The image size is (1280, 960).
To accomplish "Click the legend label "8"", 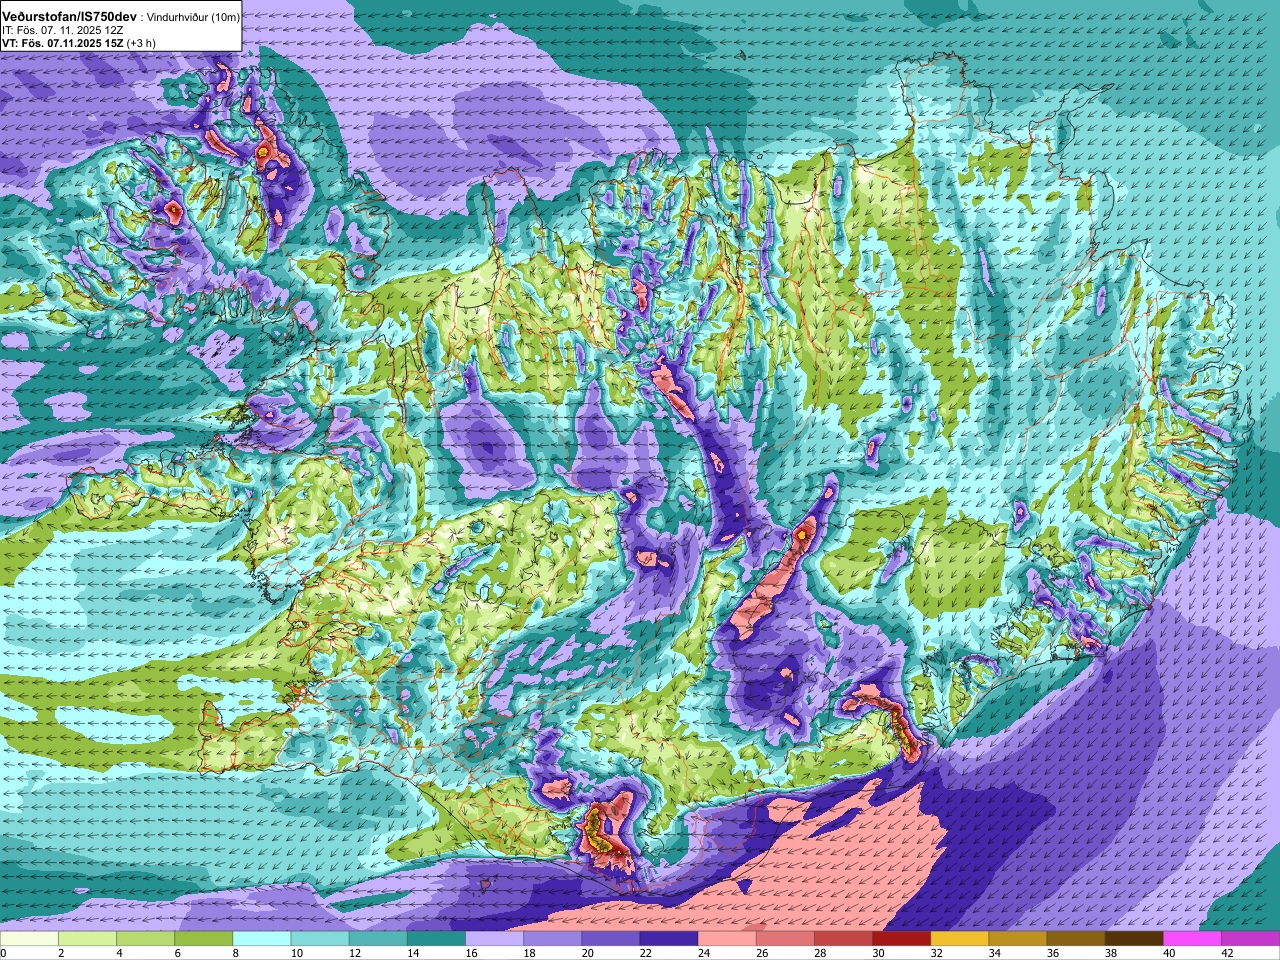I will [235, 953].
